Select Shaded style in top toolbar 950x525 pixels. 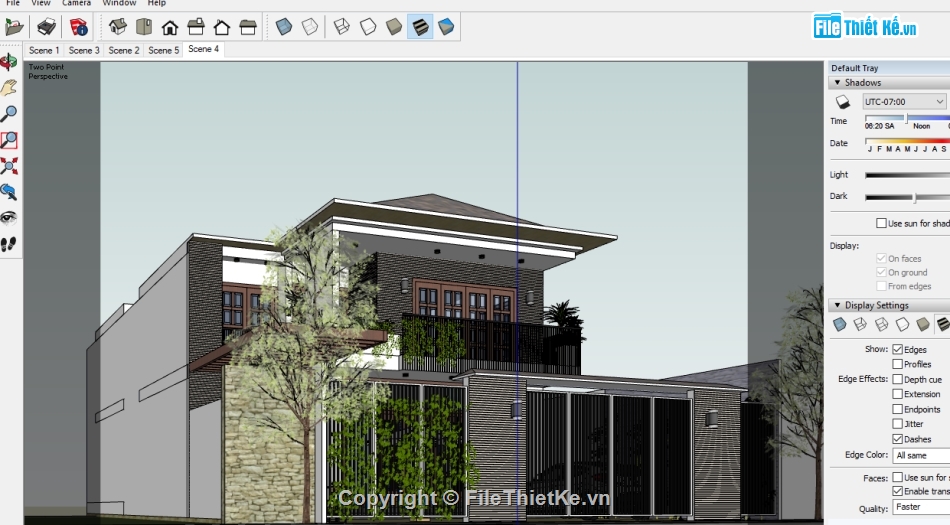tap(394, 27)
